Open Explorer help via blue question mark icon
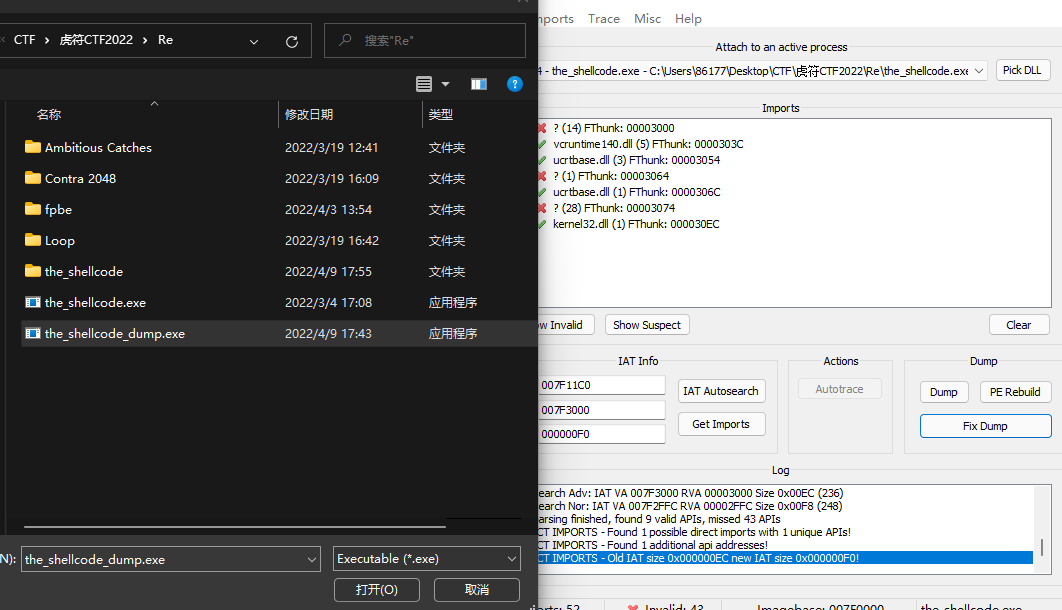The width and height of the screenshot is (1062, 610). click(514, 84)
